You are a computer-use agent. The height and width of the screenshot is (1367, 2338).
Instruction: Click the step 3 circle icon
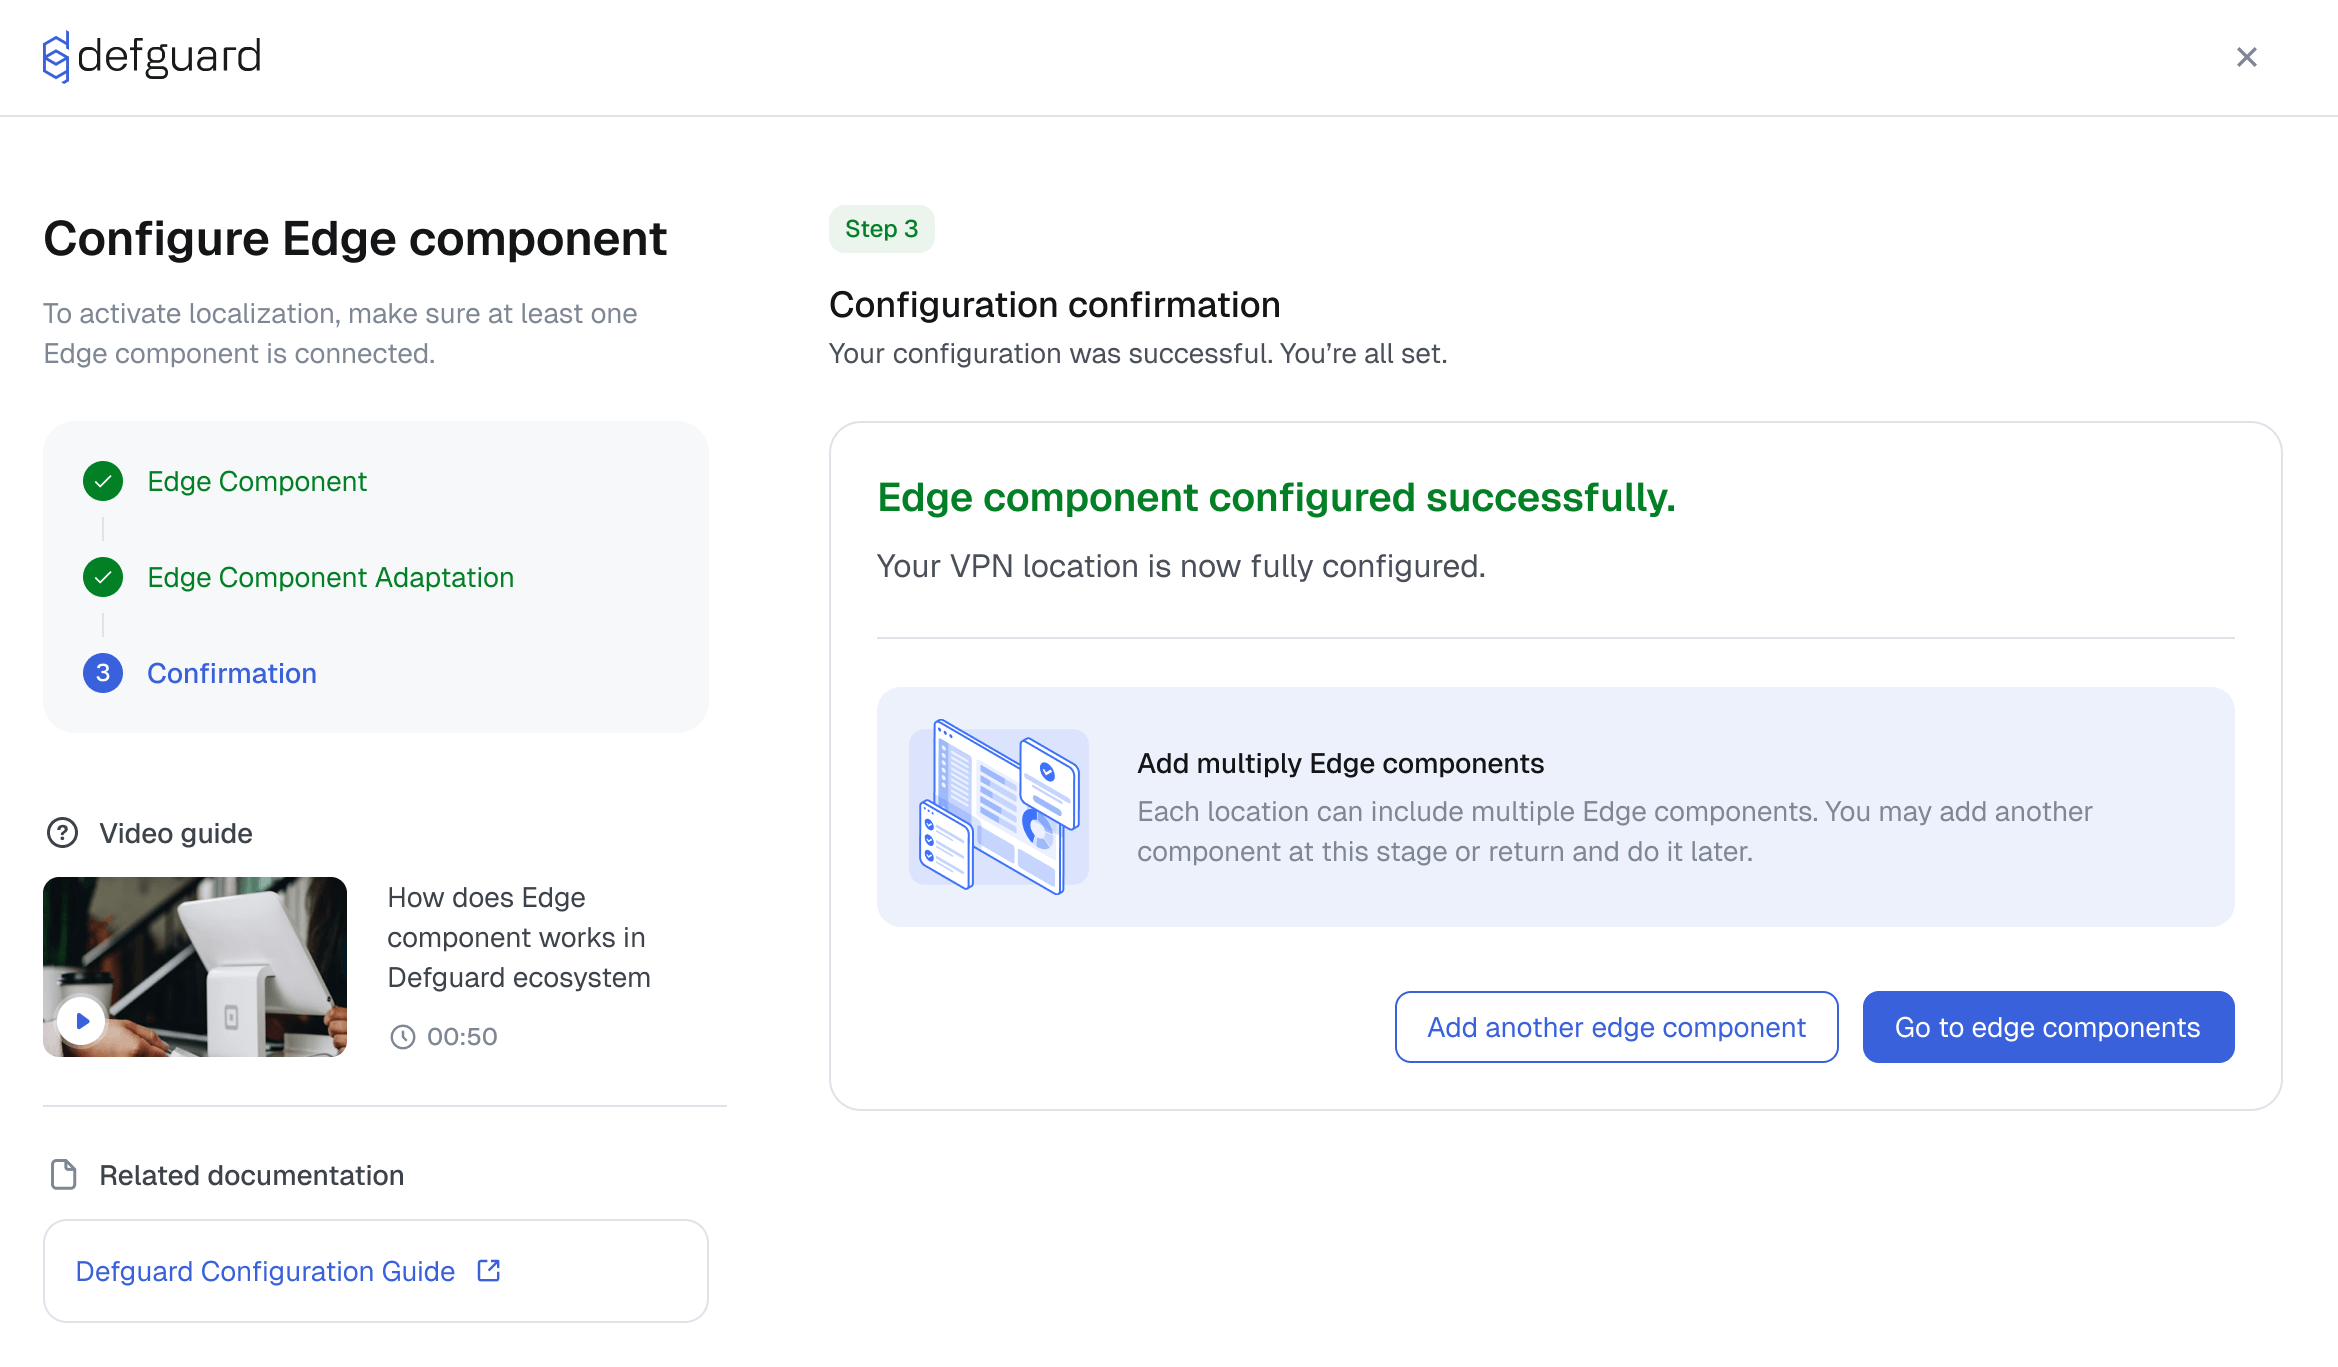coord(103,673)
